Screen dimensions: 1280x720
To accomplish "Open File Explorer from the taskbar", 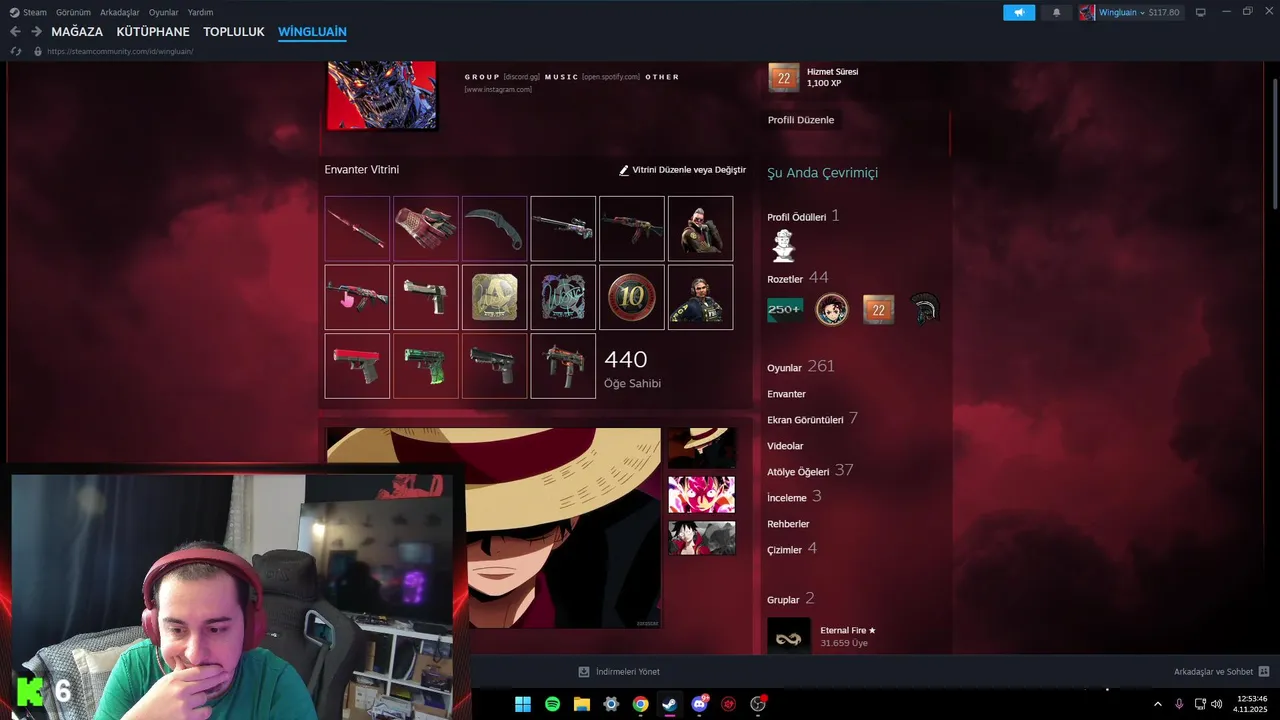I will (581, 704).
